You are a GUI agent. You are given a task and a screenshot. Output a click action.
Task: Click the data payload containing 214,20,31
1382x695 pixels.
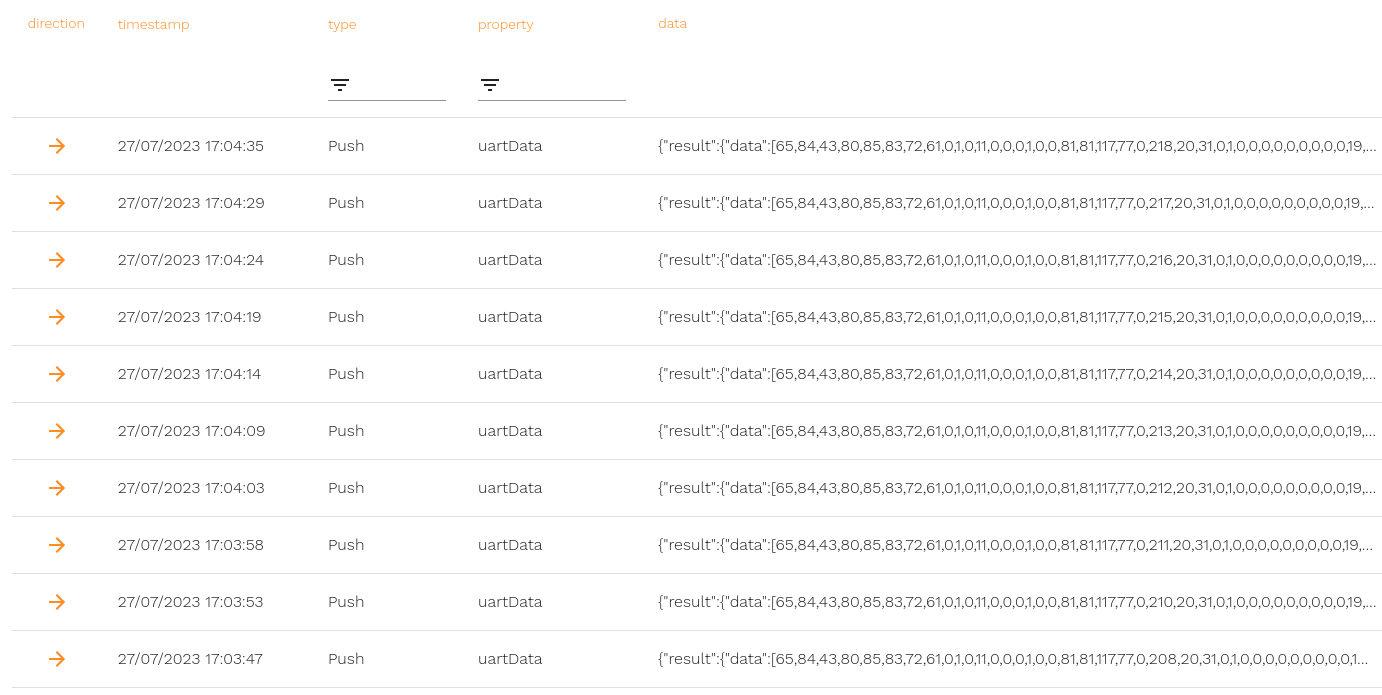1016,374
